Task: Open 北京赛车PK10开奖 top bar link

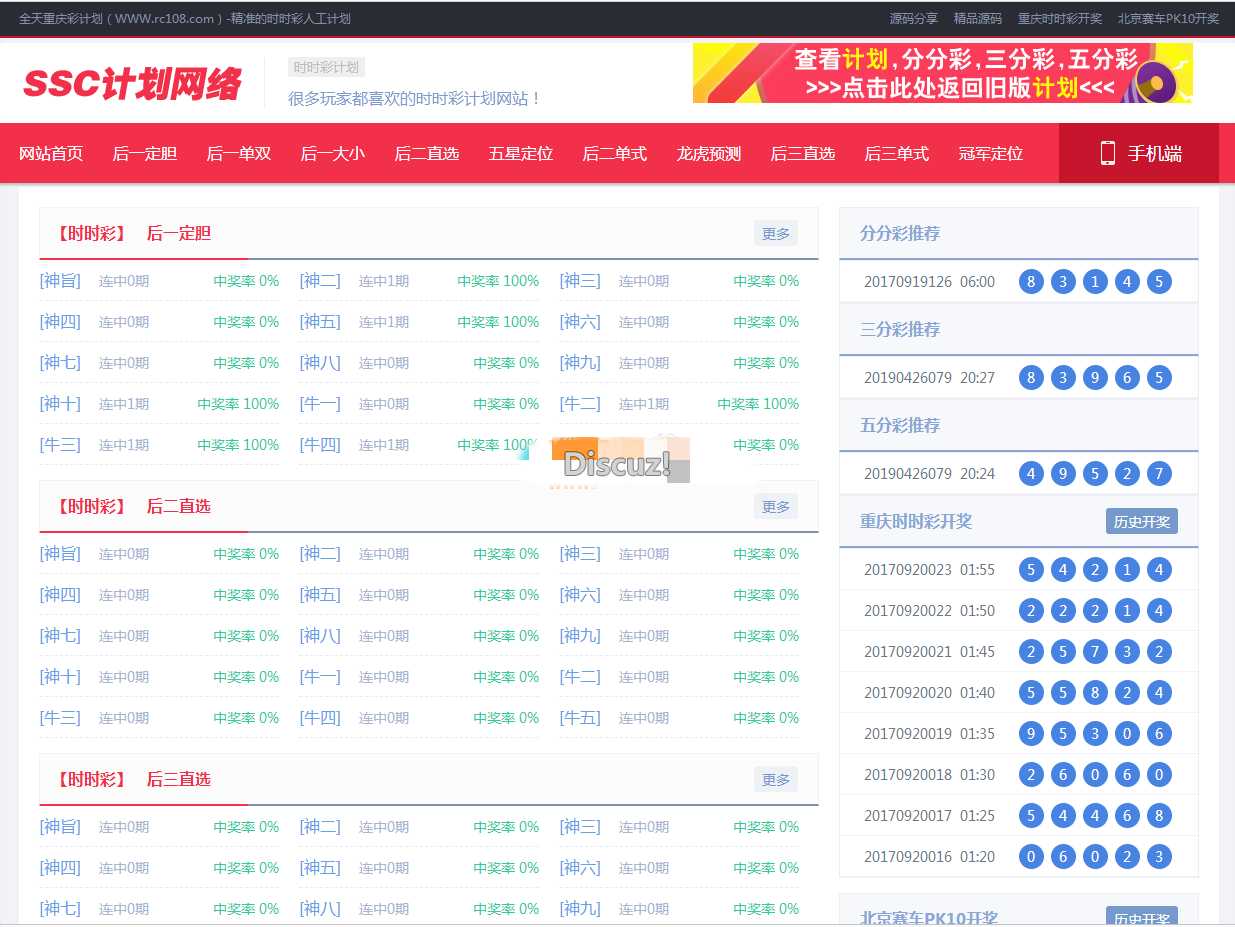Action: tap(1168, 18)
